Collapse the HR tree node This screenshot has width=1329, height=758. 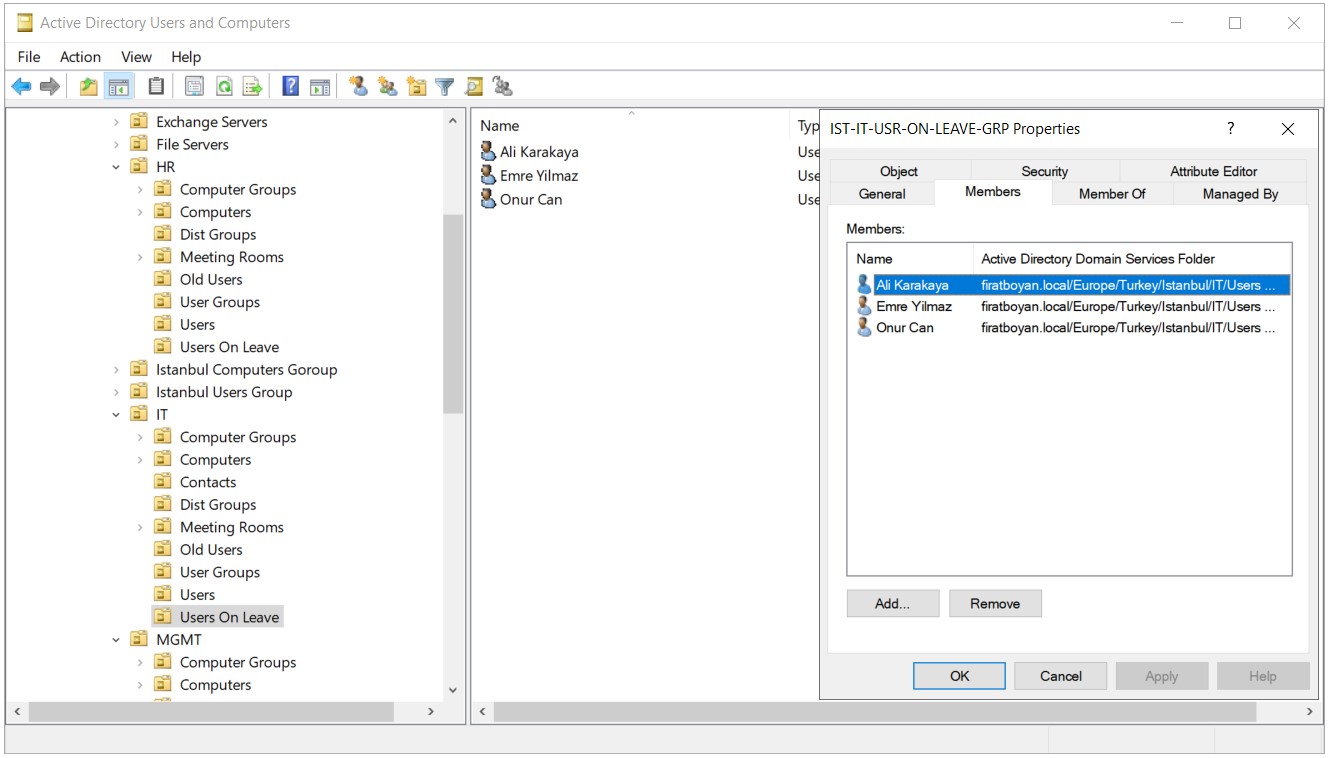117,167
